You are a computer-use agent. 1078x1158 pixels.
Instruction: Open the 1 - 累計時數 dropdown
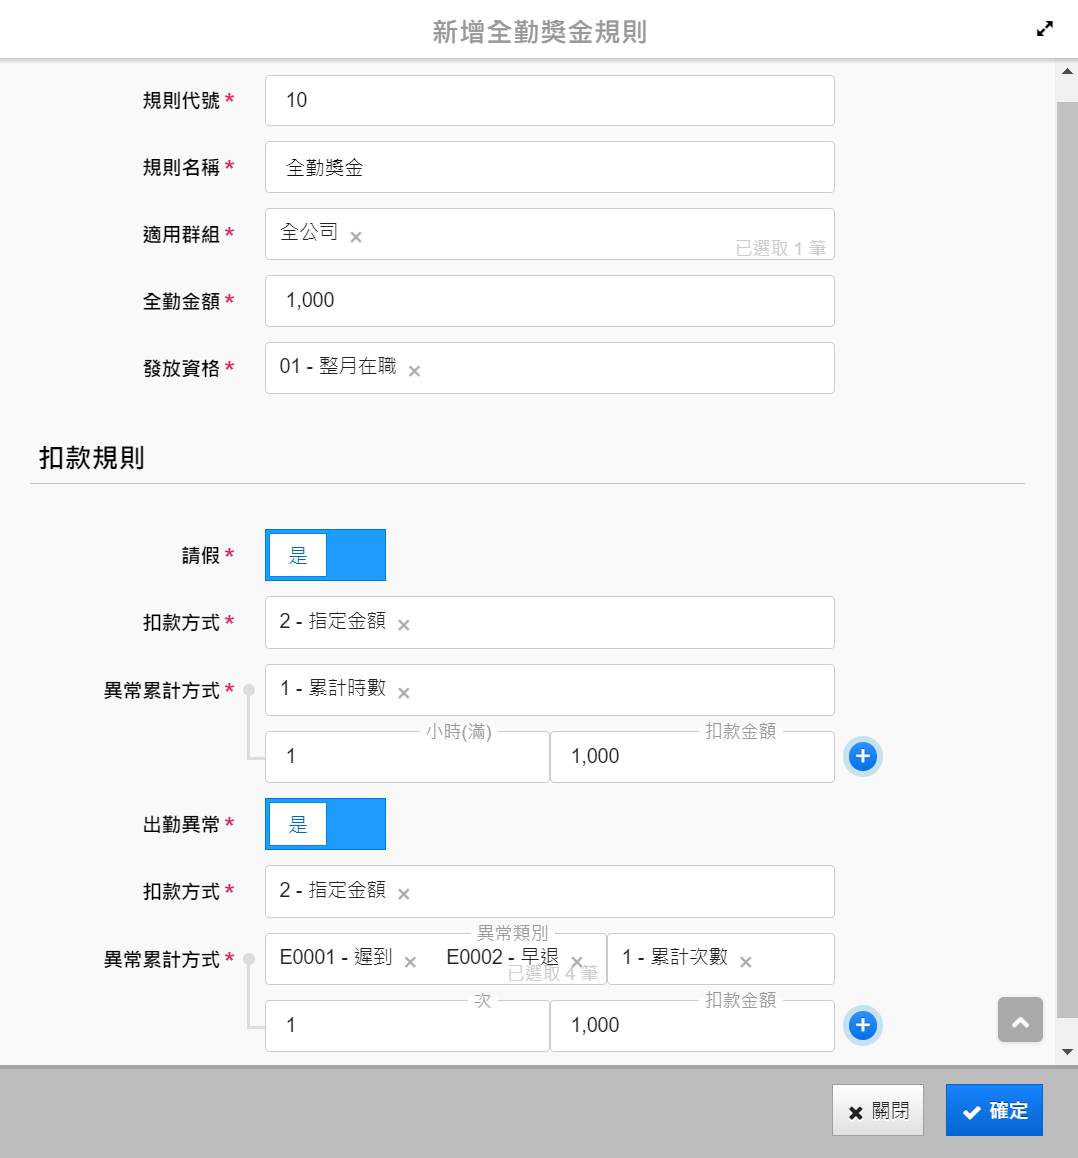point(600,690)
